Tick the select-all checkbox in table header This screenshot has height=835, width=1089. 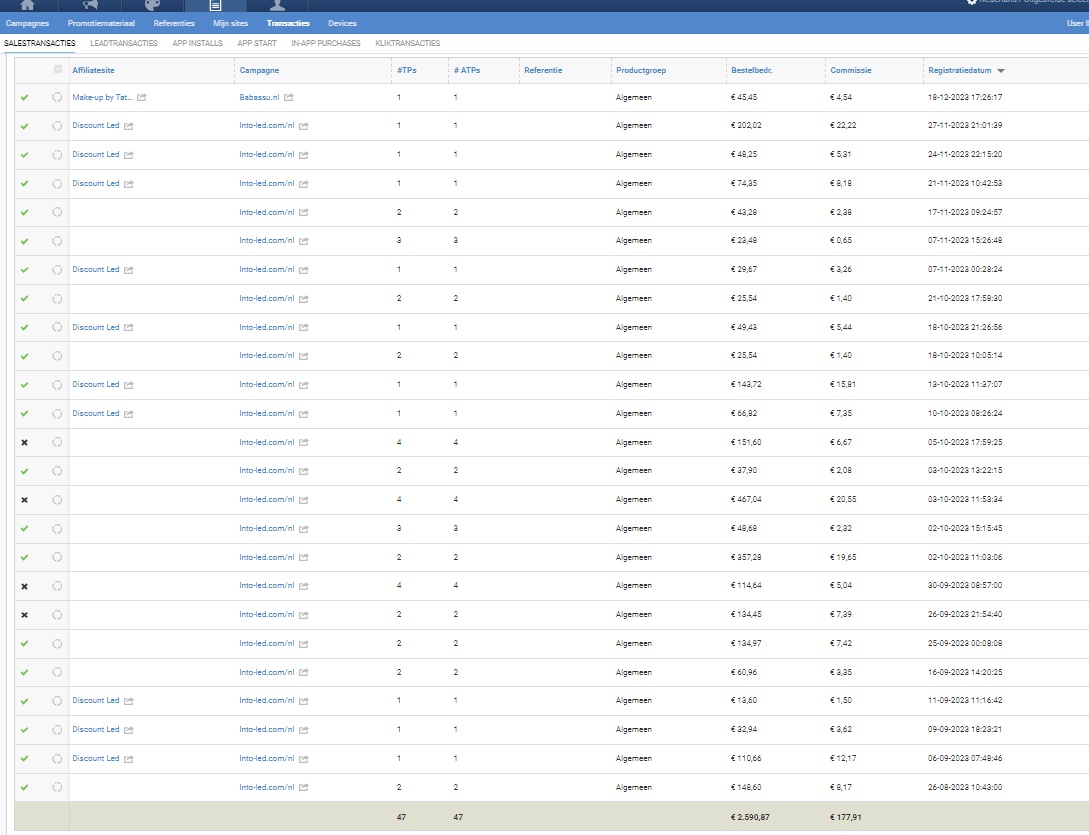pos(58,69)
